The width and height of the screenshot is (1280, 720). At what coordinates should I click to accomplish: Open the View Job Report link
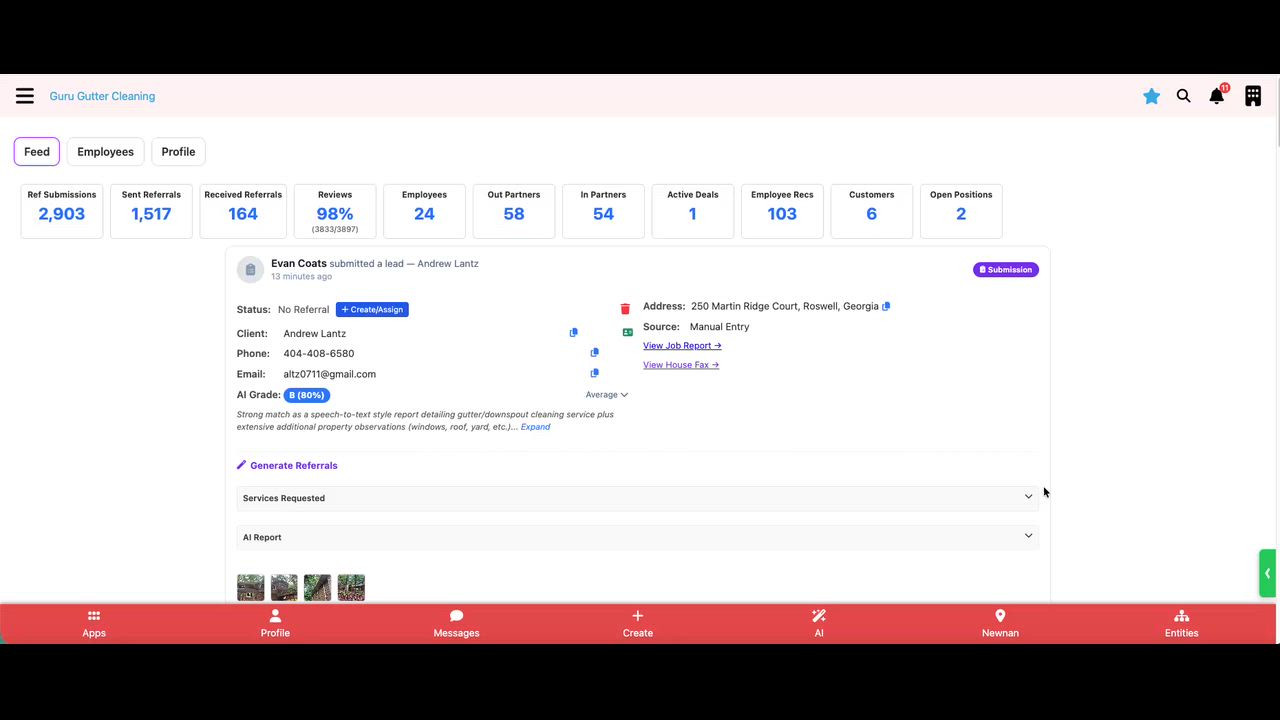682,346
